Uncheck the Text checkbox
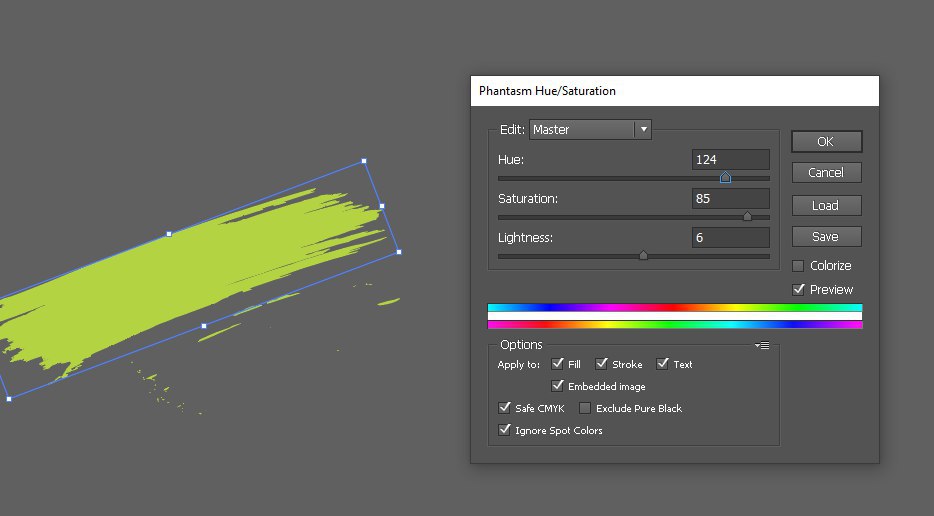Screen dimensions: 934x516 point(662,363)
